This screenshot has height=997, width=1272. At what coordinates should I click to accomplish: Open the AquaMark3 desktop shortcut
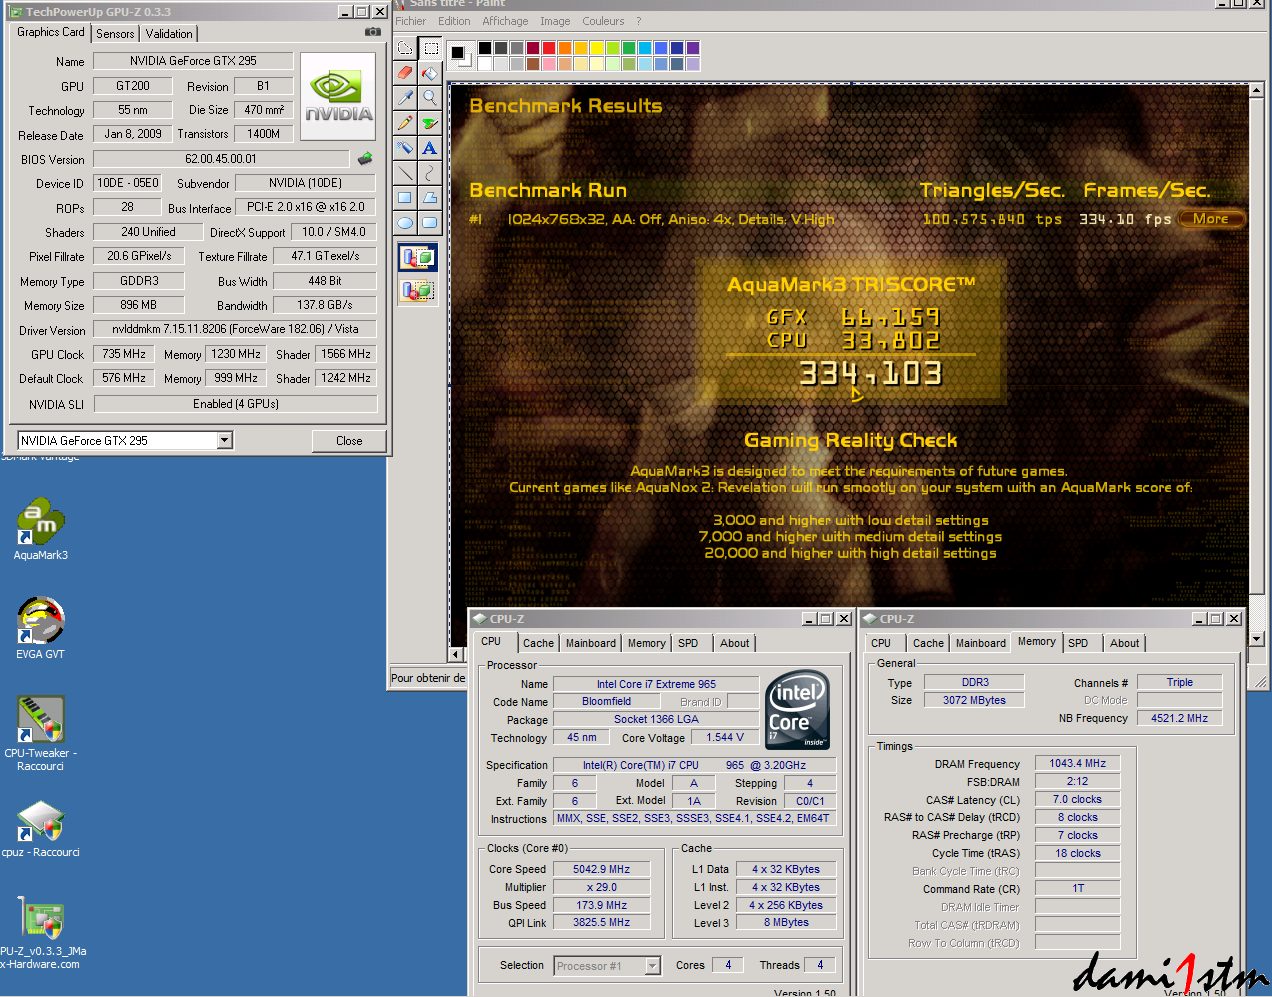pos(40,530)
